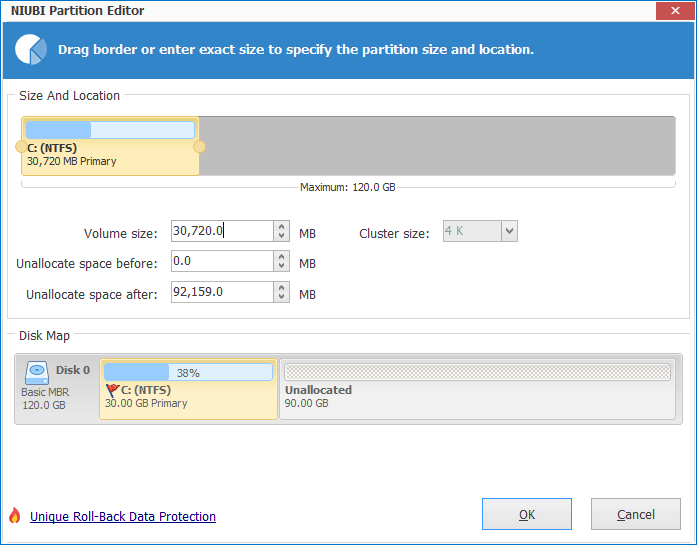
Task: Focus the Unallocate space after field
Action: pos(222,292)
